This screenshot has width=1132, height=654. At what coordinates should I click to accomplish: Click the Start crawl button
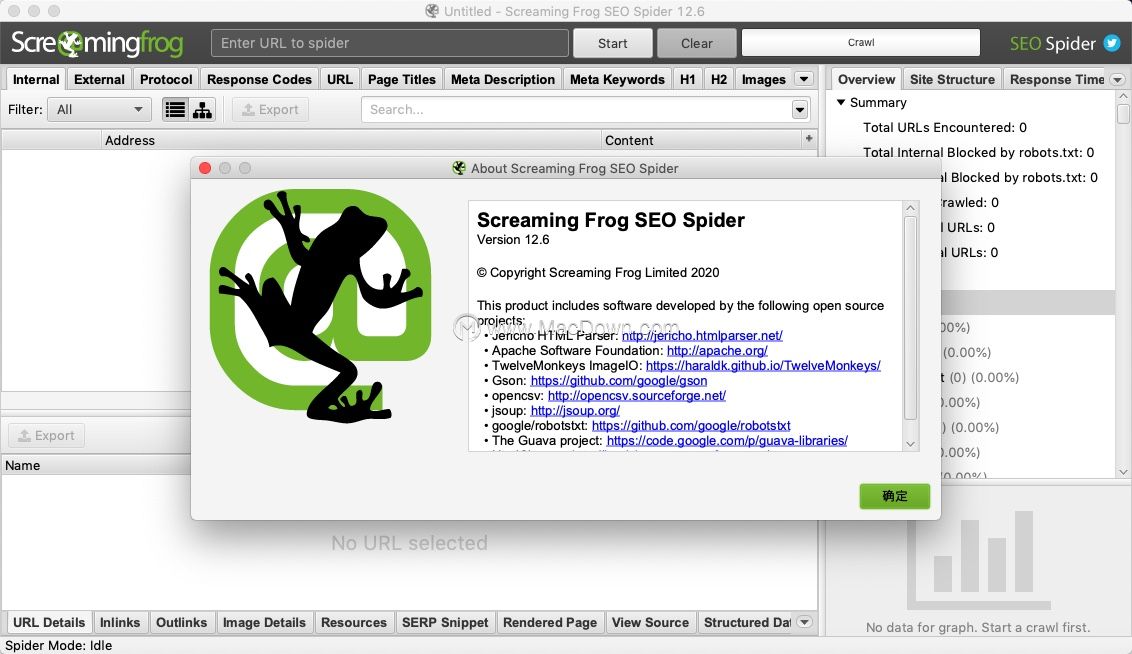click(x=613, y=43)
